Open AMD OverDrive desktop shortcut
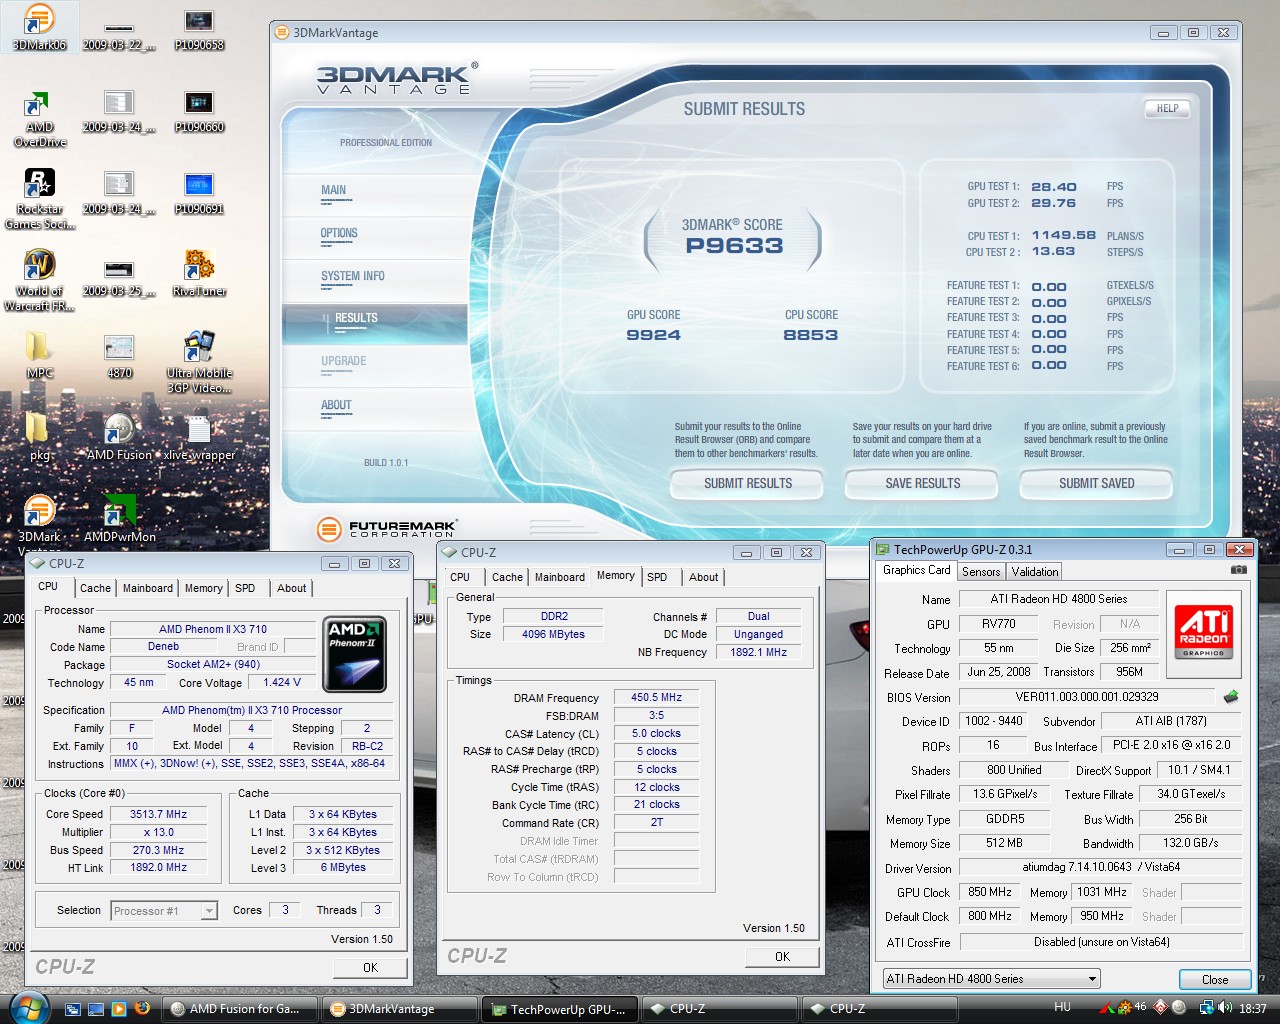 pyautogui.click(x=39, y=118)
